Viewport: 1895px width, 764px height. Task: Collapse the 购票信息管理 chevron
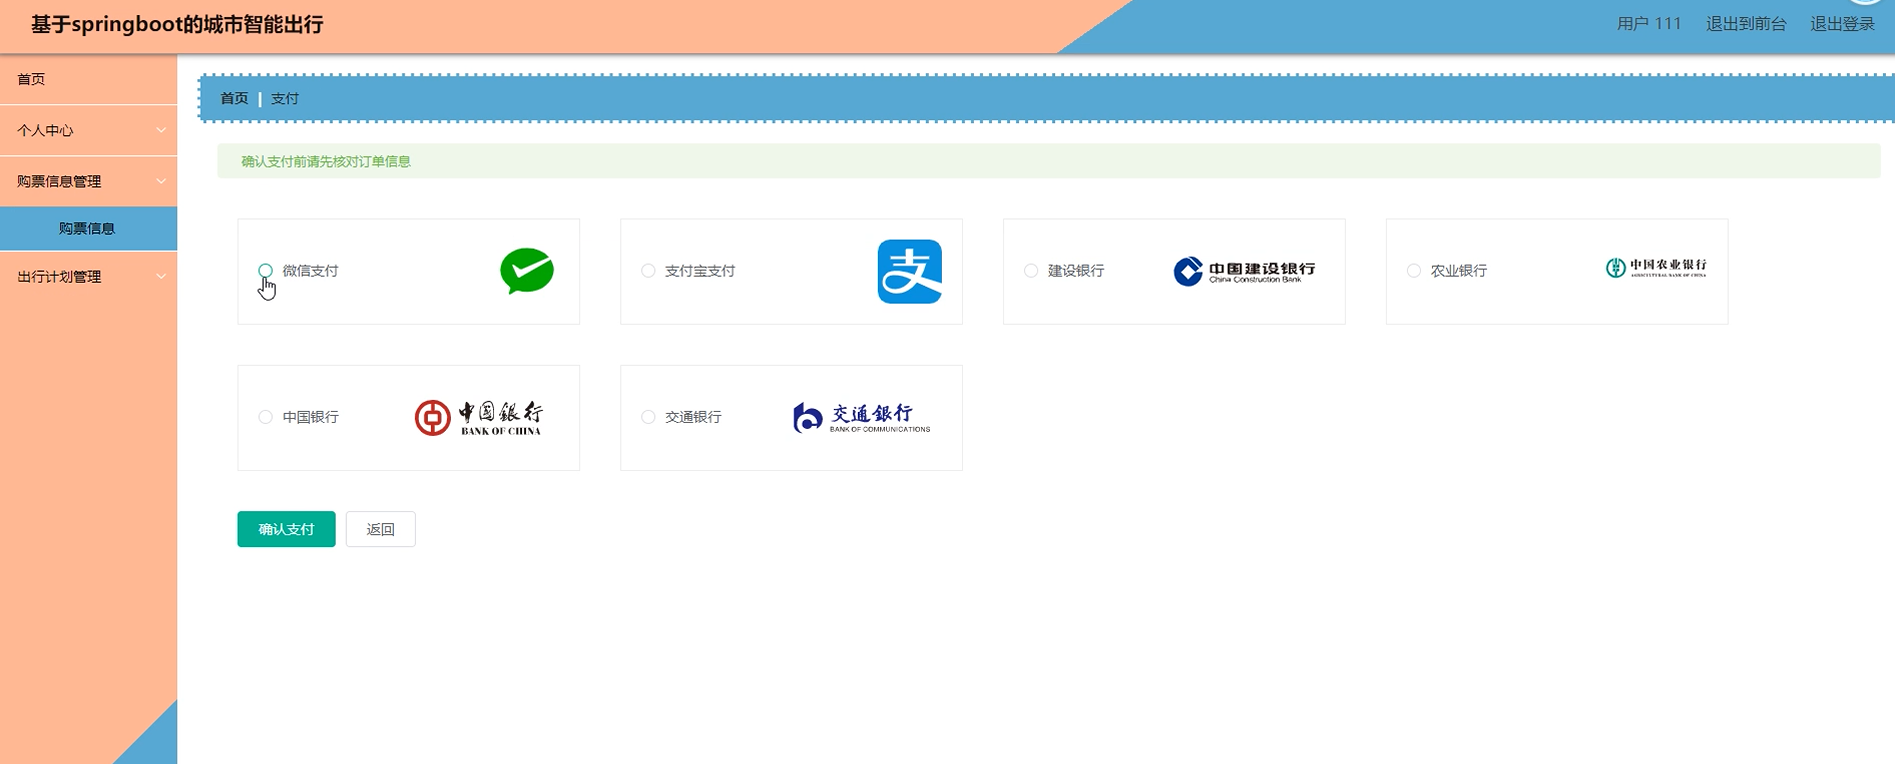161,181
